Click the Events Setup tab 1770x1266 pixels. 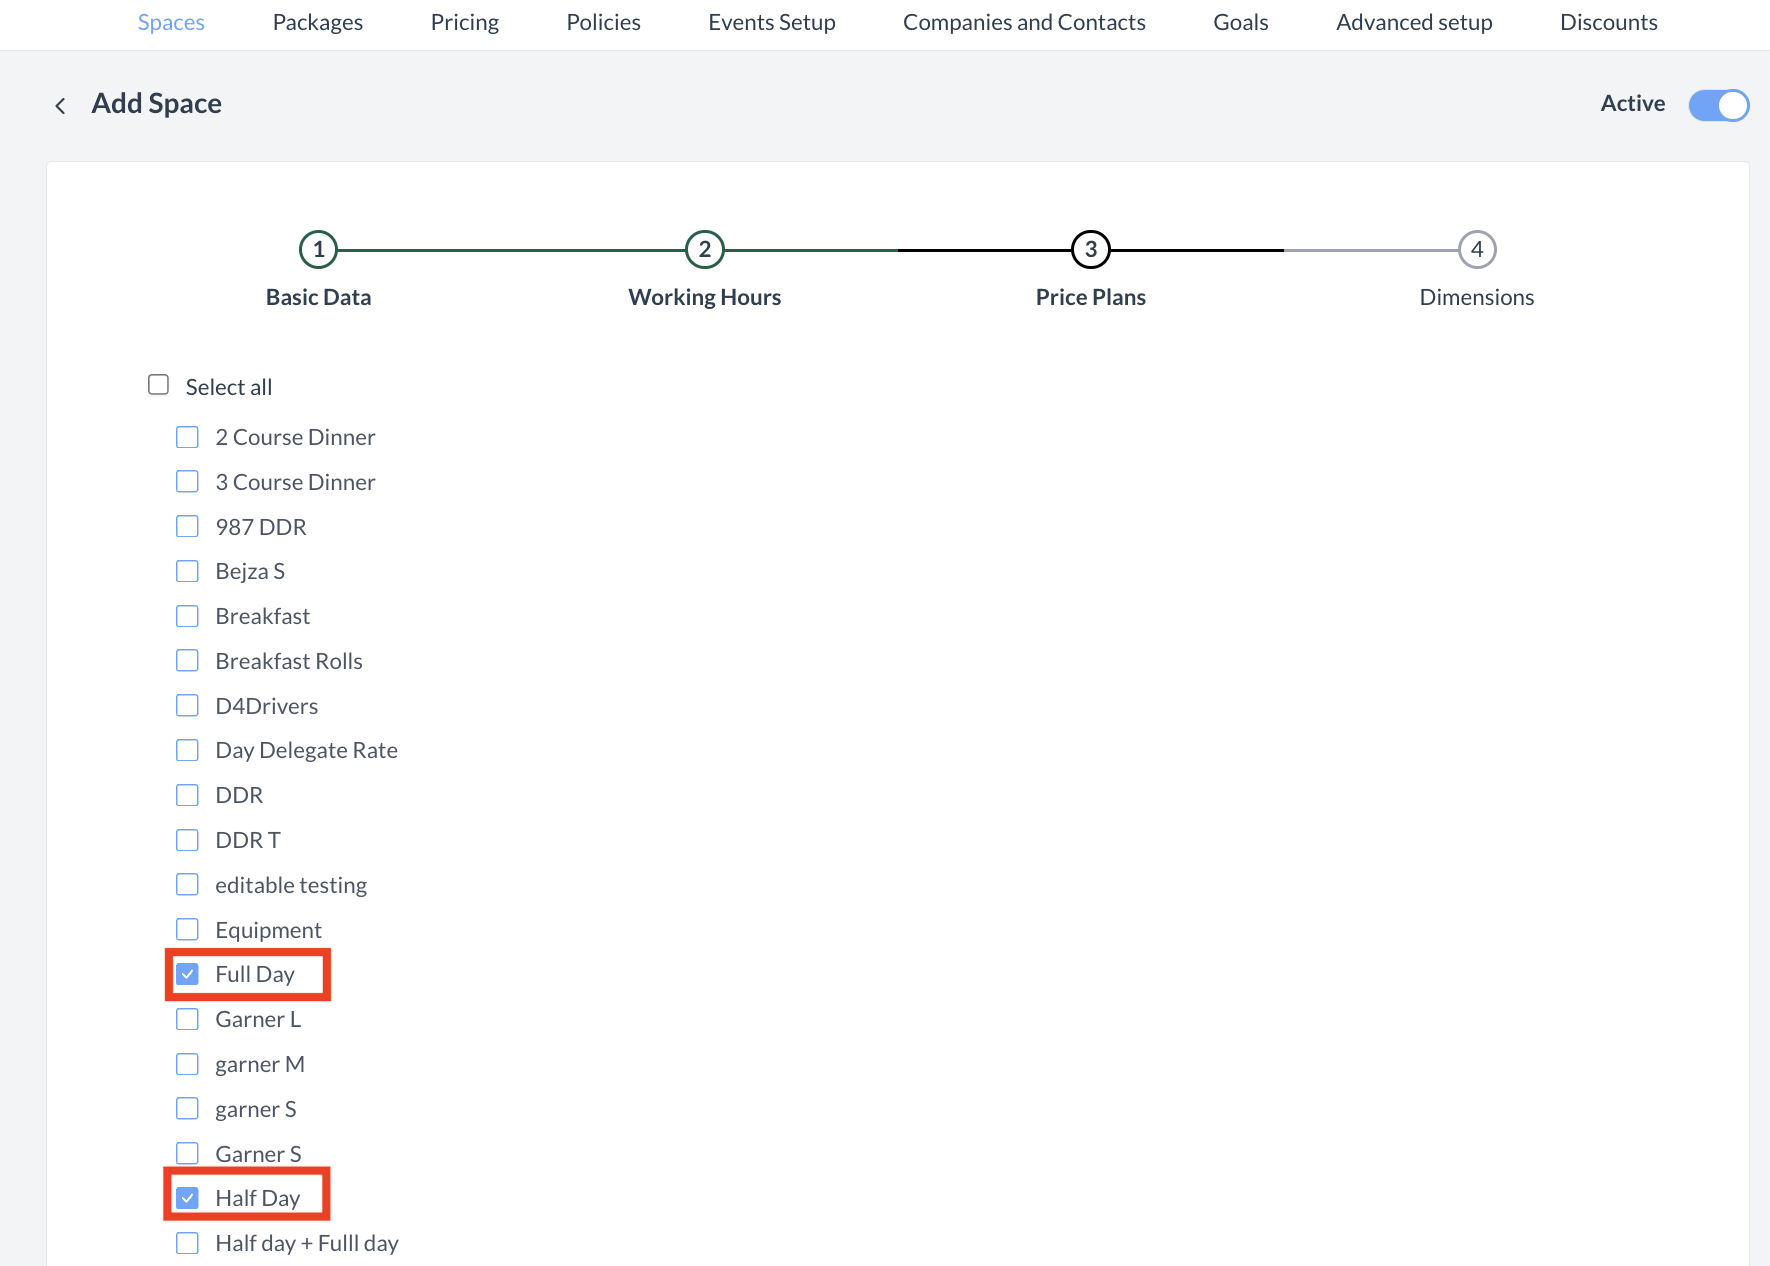[x=771, y=23]
